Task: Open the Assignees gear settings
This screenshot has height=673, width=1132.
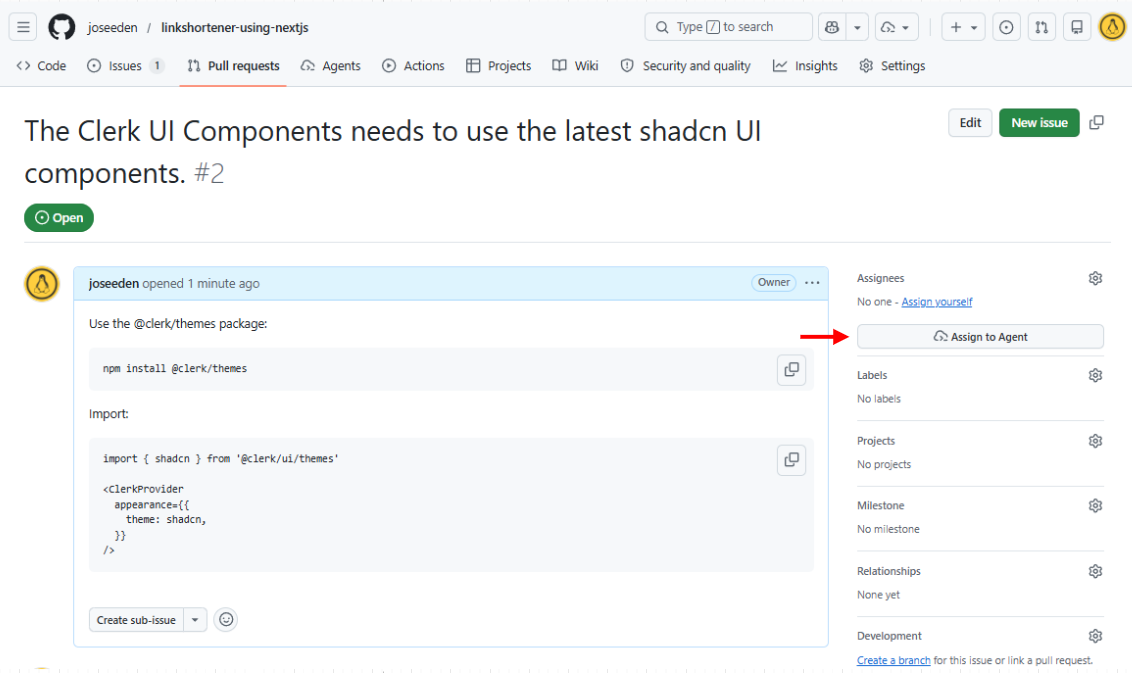Action: coord(1095,279)
